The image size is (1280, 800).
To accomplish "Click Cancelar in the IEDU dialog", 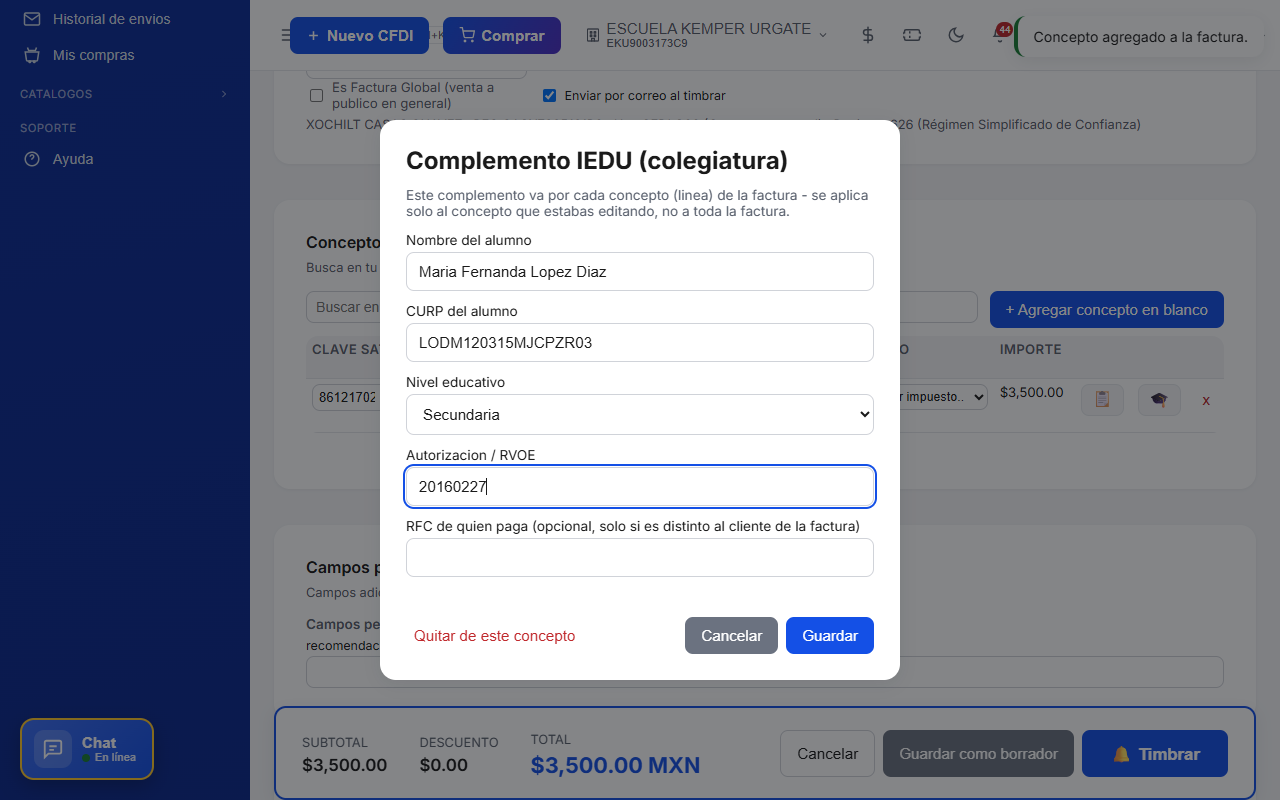I will coord(731,636).
